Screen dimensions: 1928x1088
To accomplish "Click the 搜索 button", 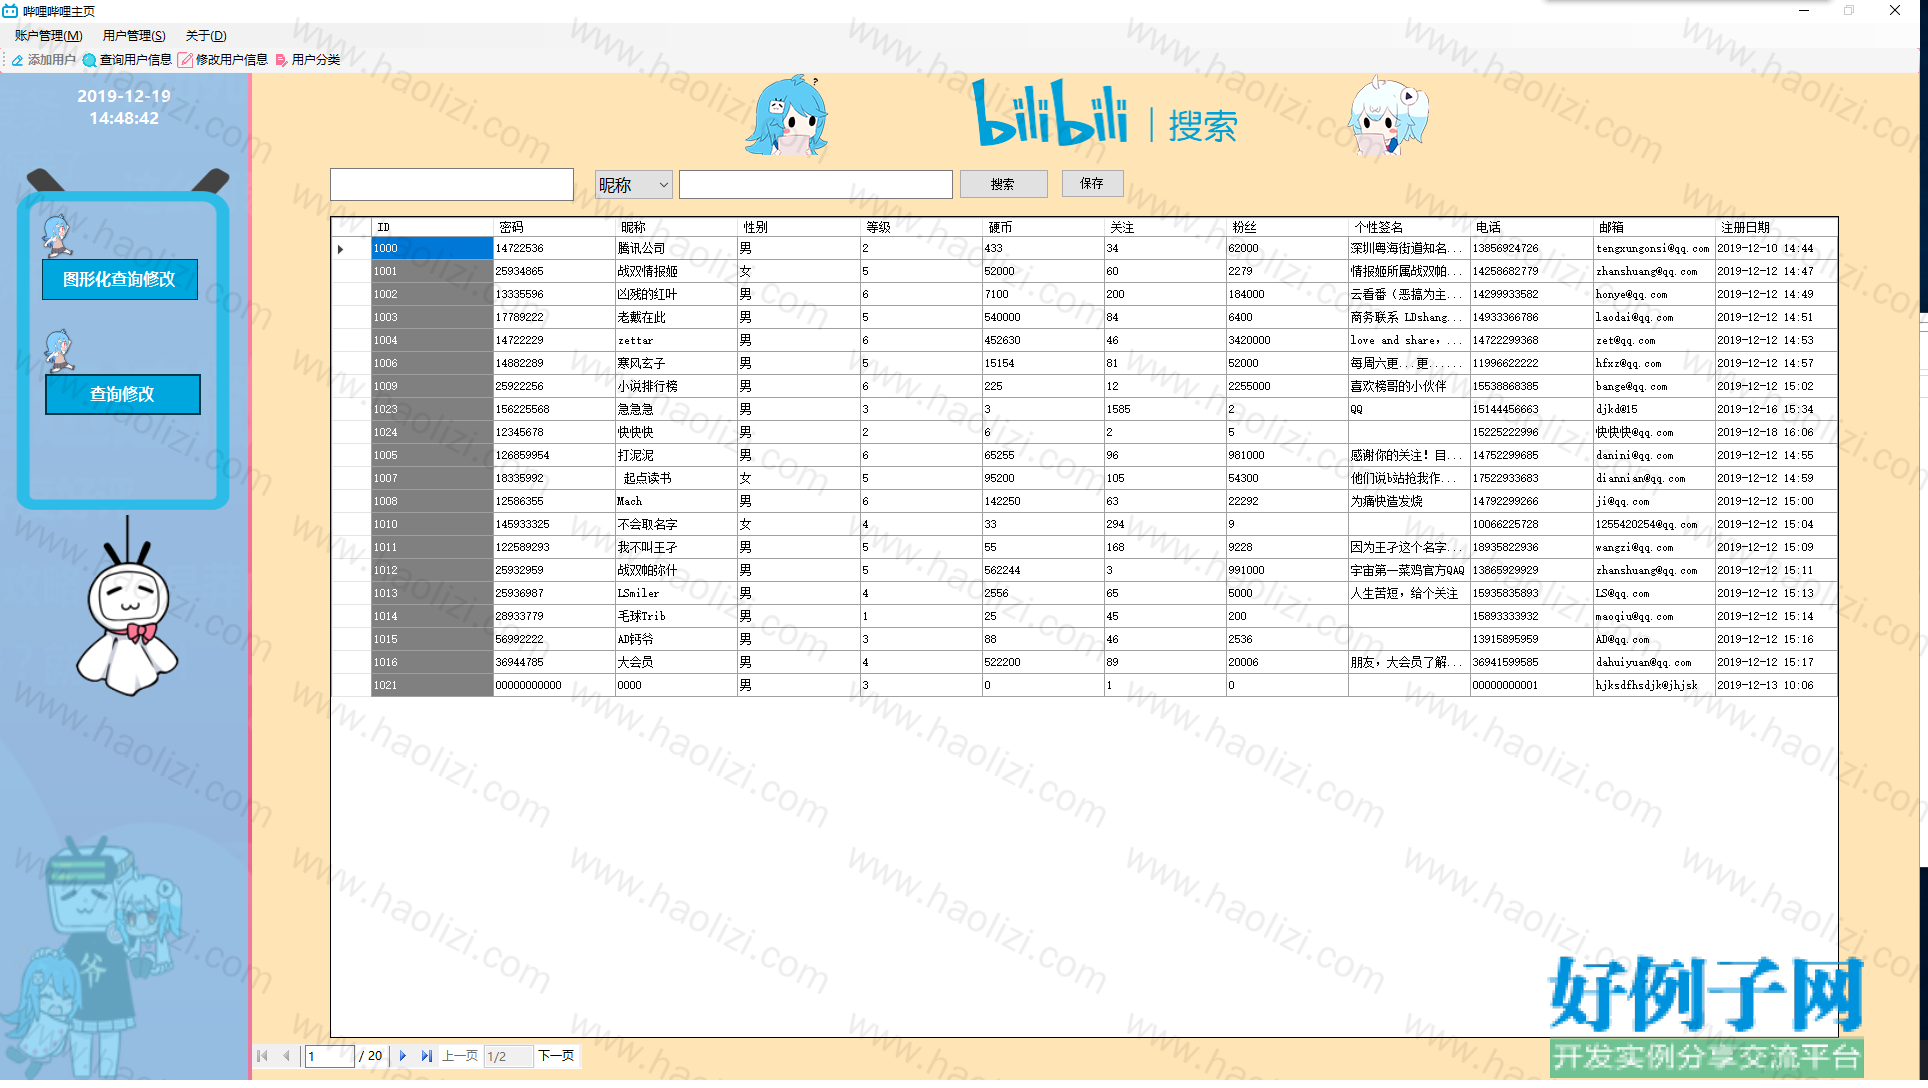I will coord(1003,184).
